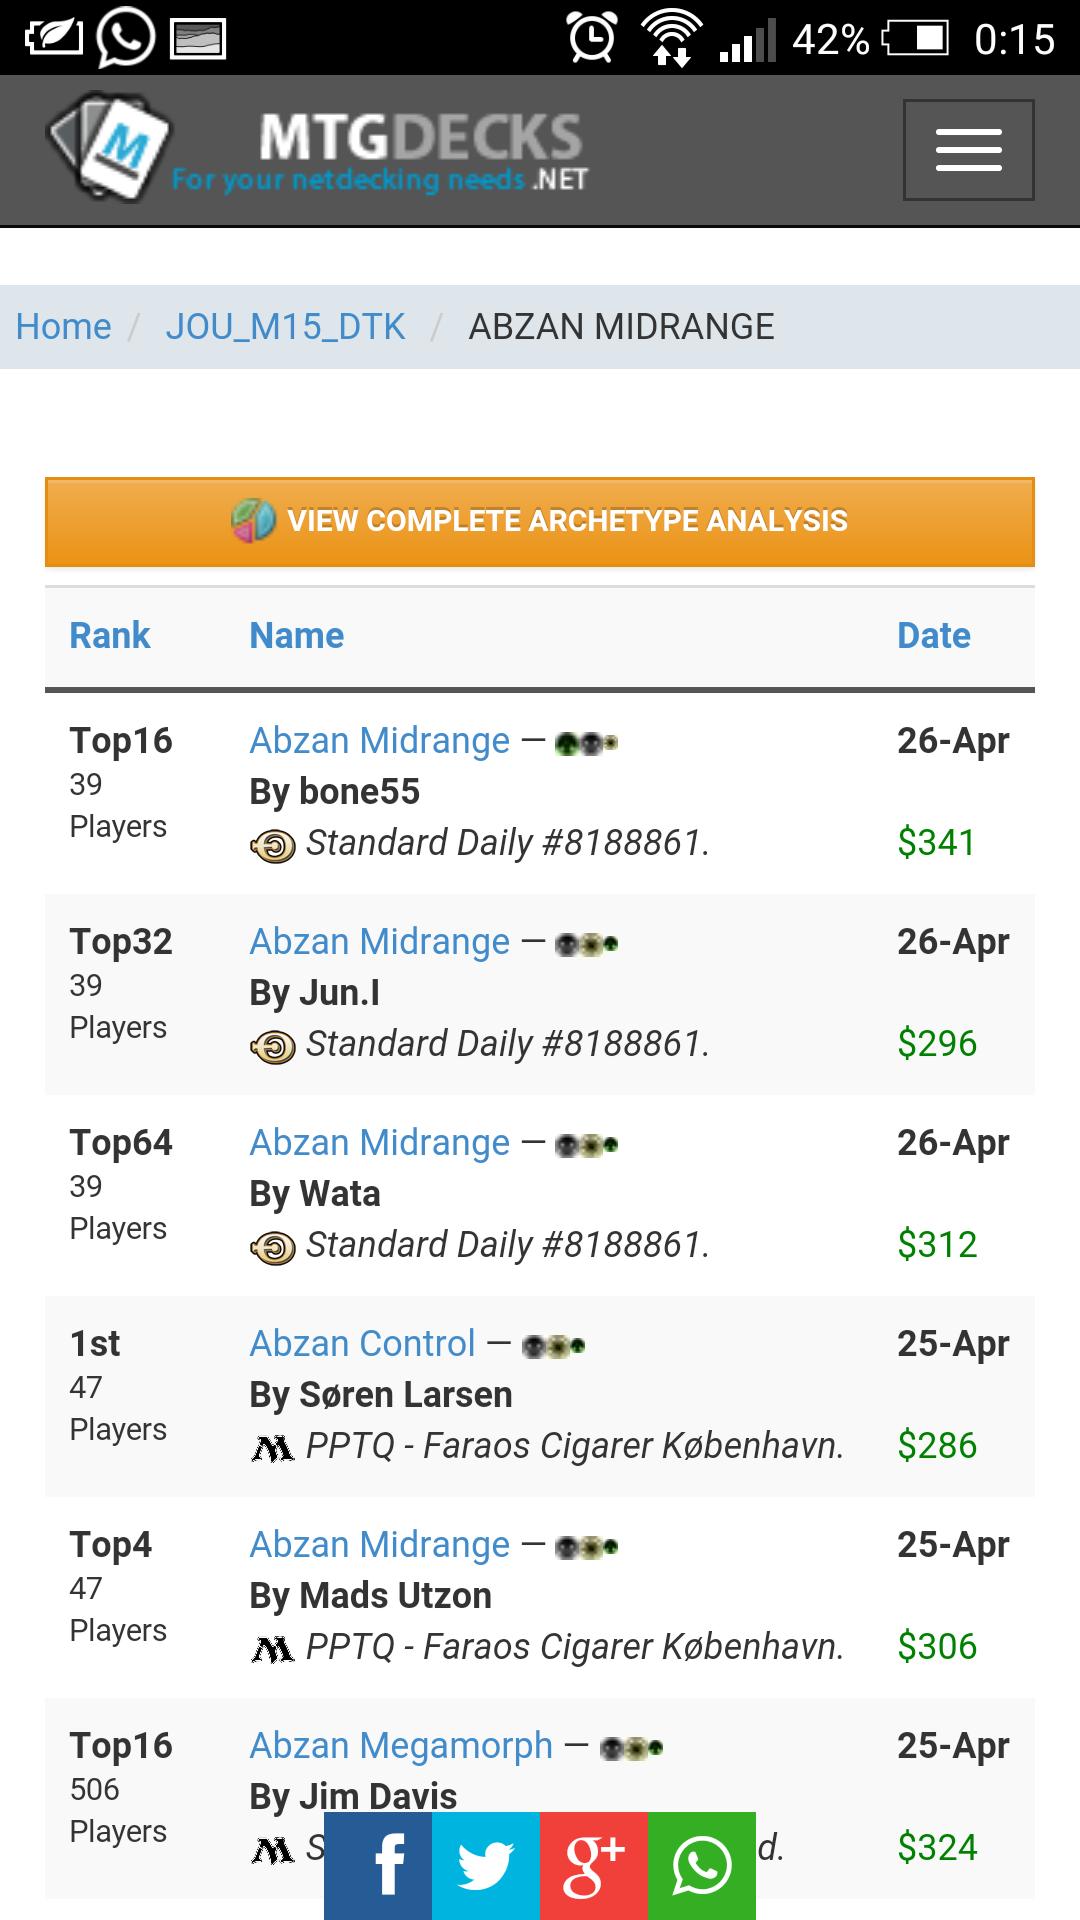Navigate to Home via the breadcrumb
This screenshot has height=1920, width=1080.
pos(63,326)
